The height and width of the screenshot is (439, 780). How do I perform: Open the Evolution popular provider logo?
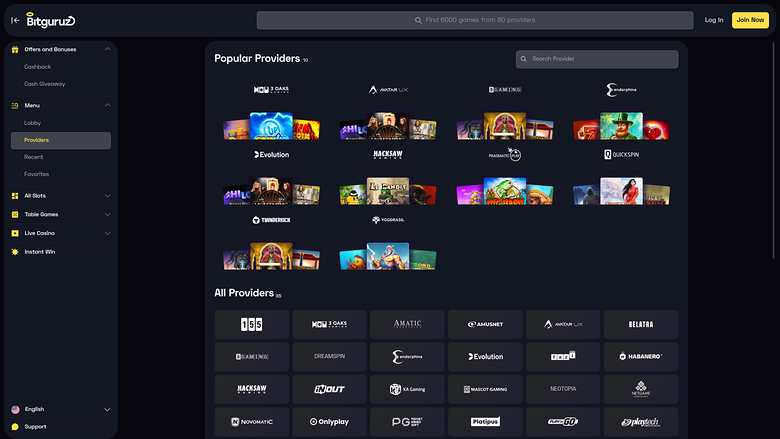271,155
